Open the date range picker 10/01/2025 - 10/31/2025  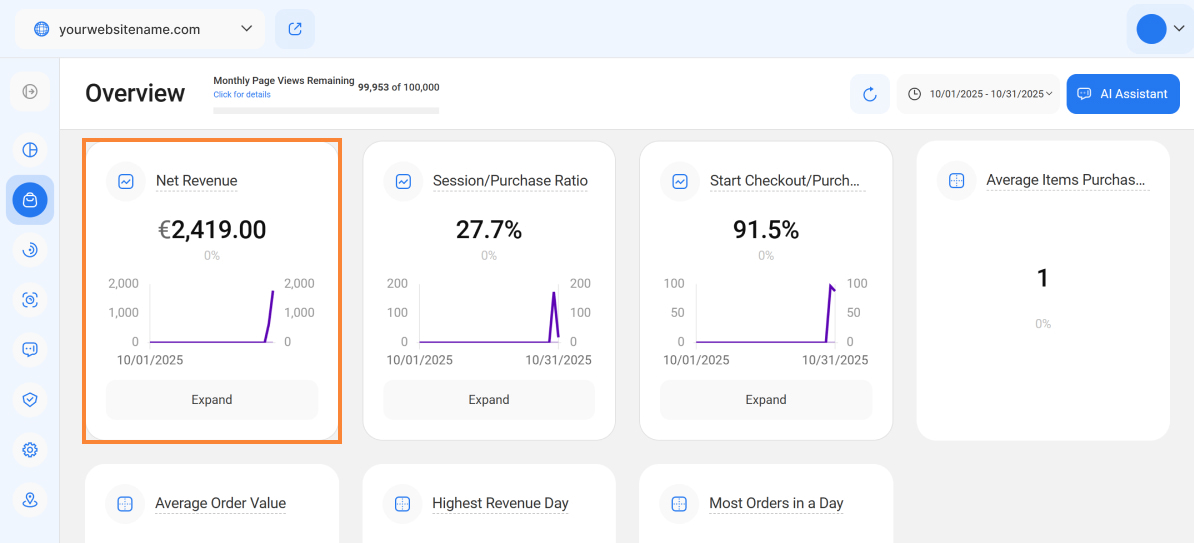978,94
